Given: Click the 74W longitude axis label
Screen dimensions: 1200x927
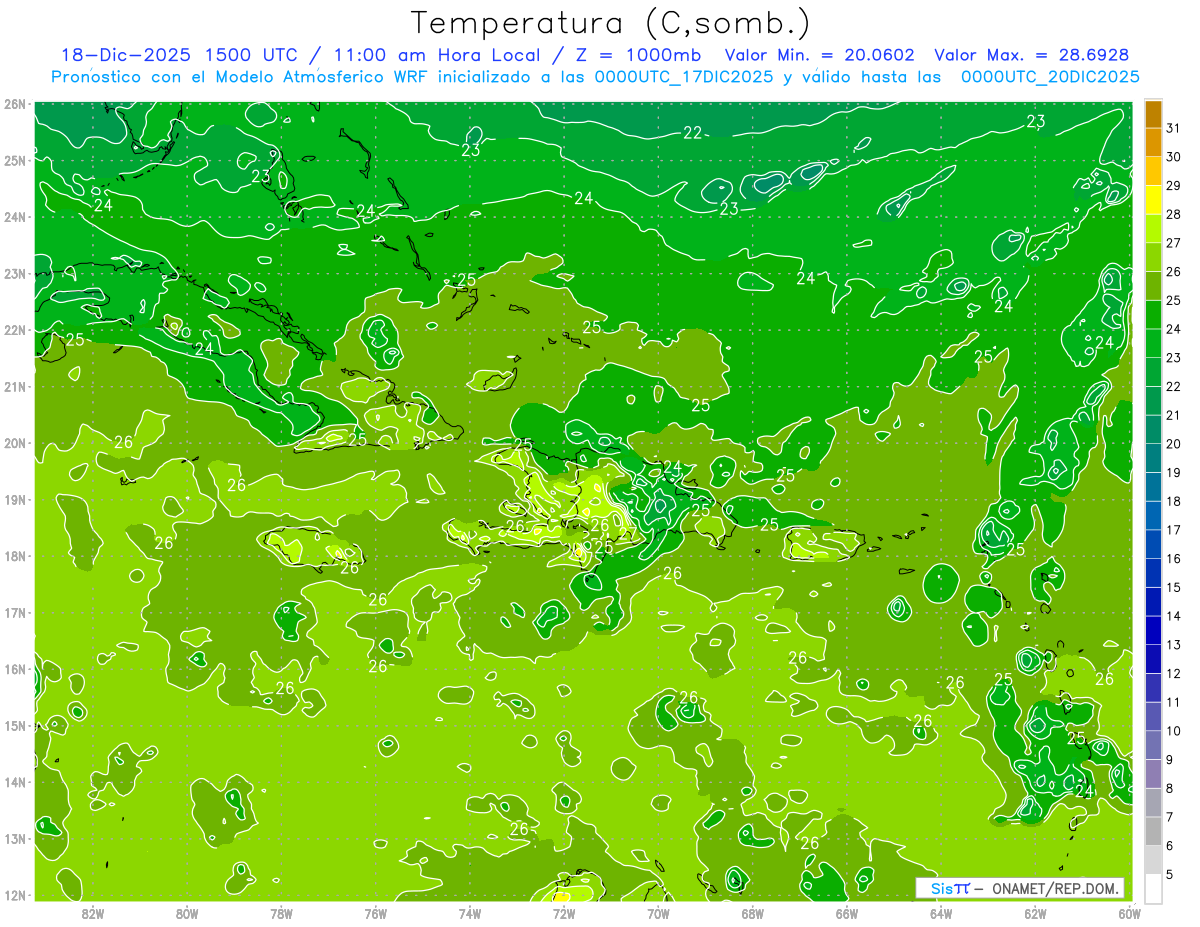Looking at the screenshot, I should coord(469,913).
